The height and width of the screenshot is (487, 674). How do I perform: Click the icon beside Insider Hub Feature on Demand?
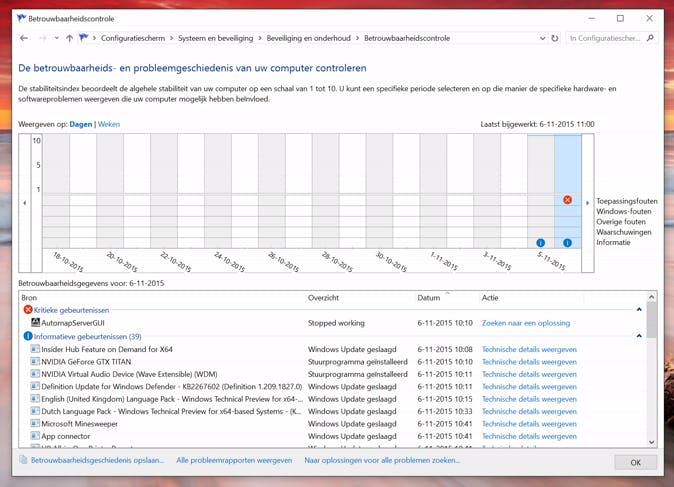pos(35,349)
